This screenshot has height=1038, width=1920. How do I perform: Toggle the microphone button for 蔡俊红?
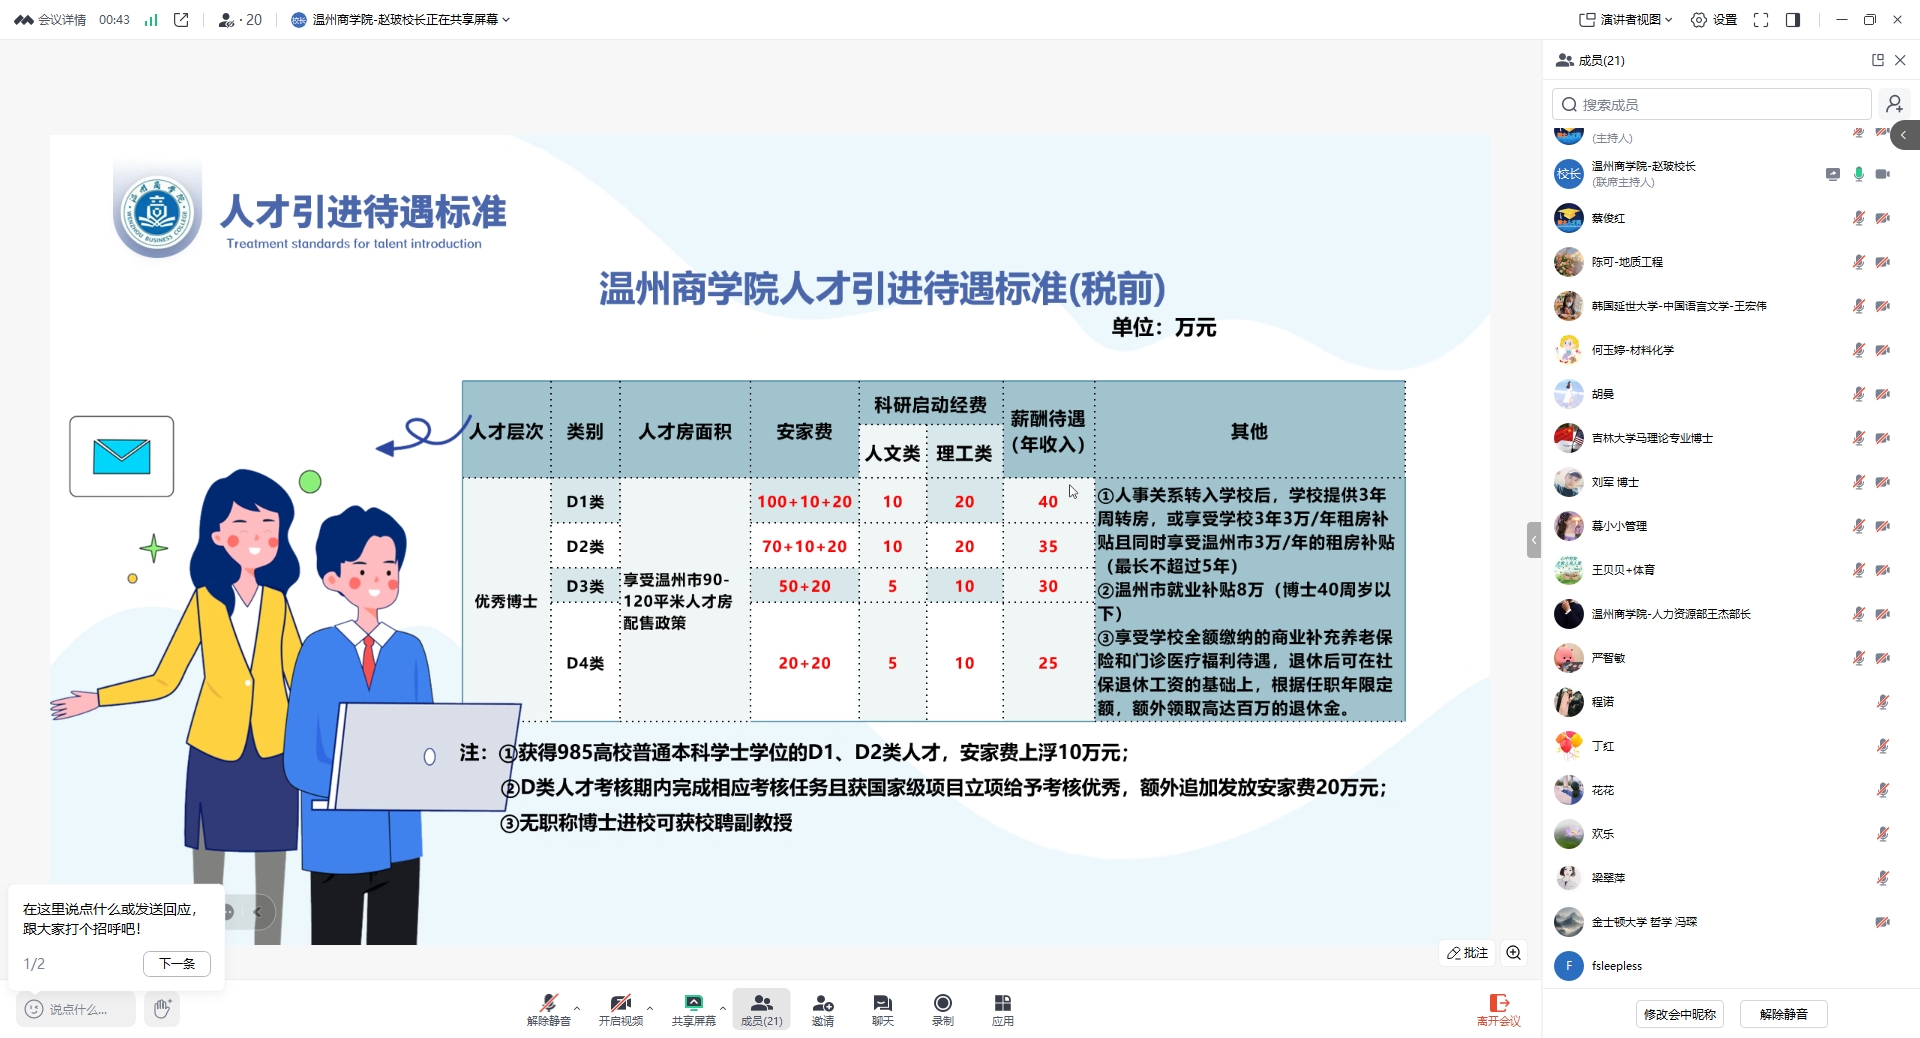tap(1859, 218)
